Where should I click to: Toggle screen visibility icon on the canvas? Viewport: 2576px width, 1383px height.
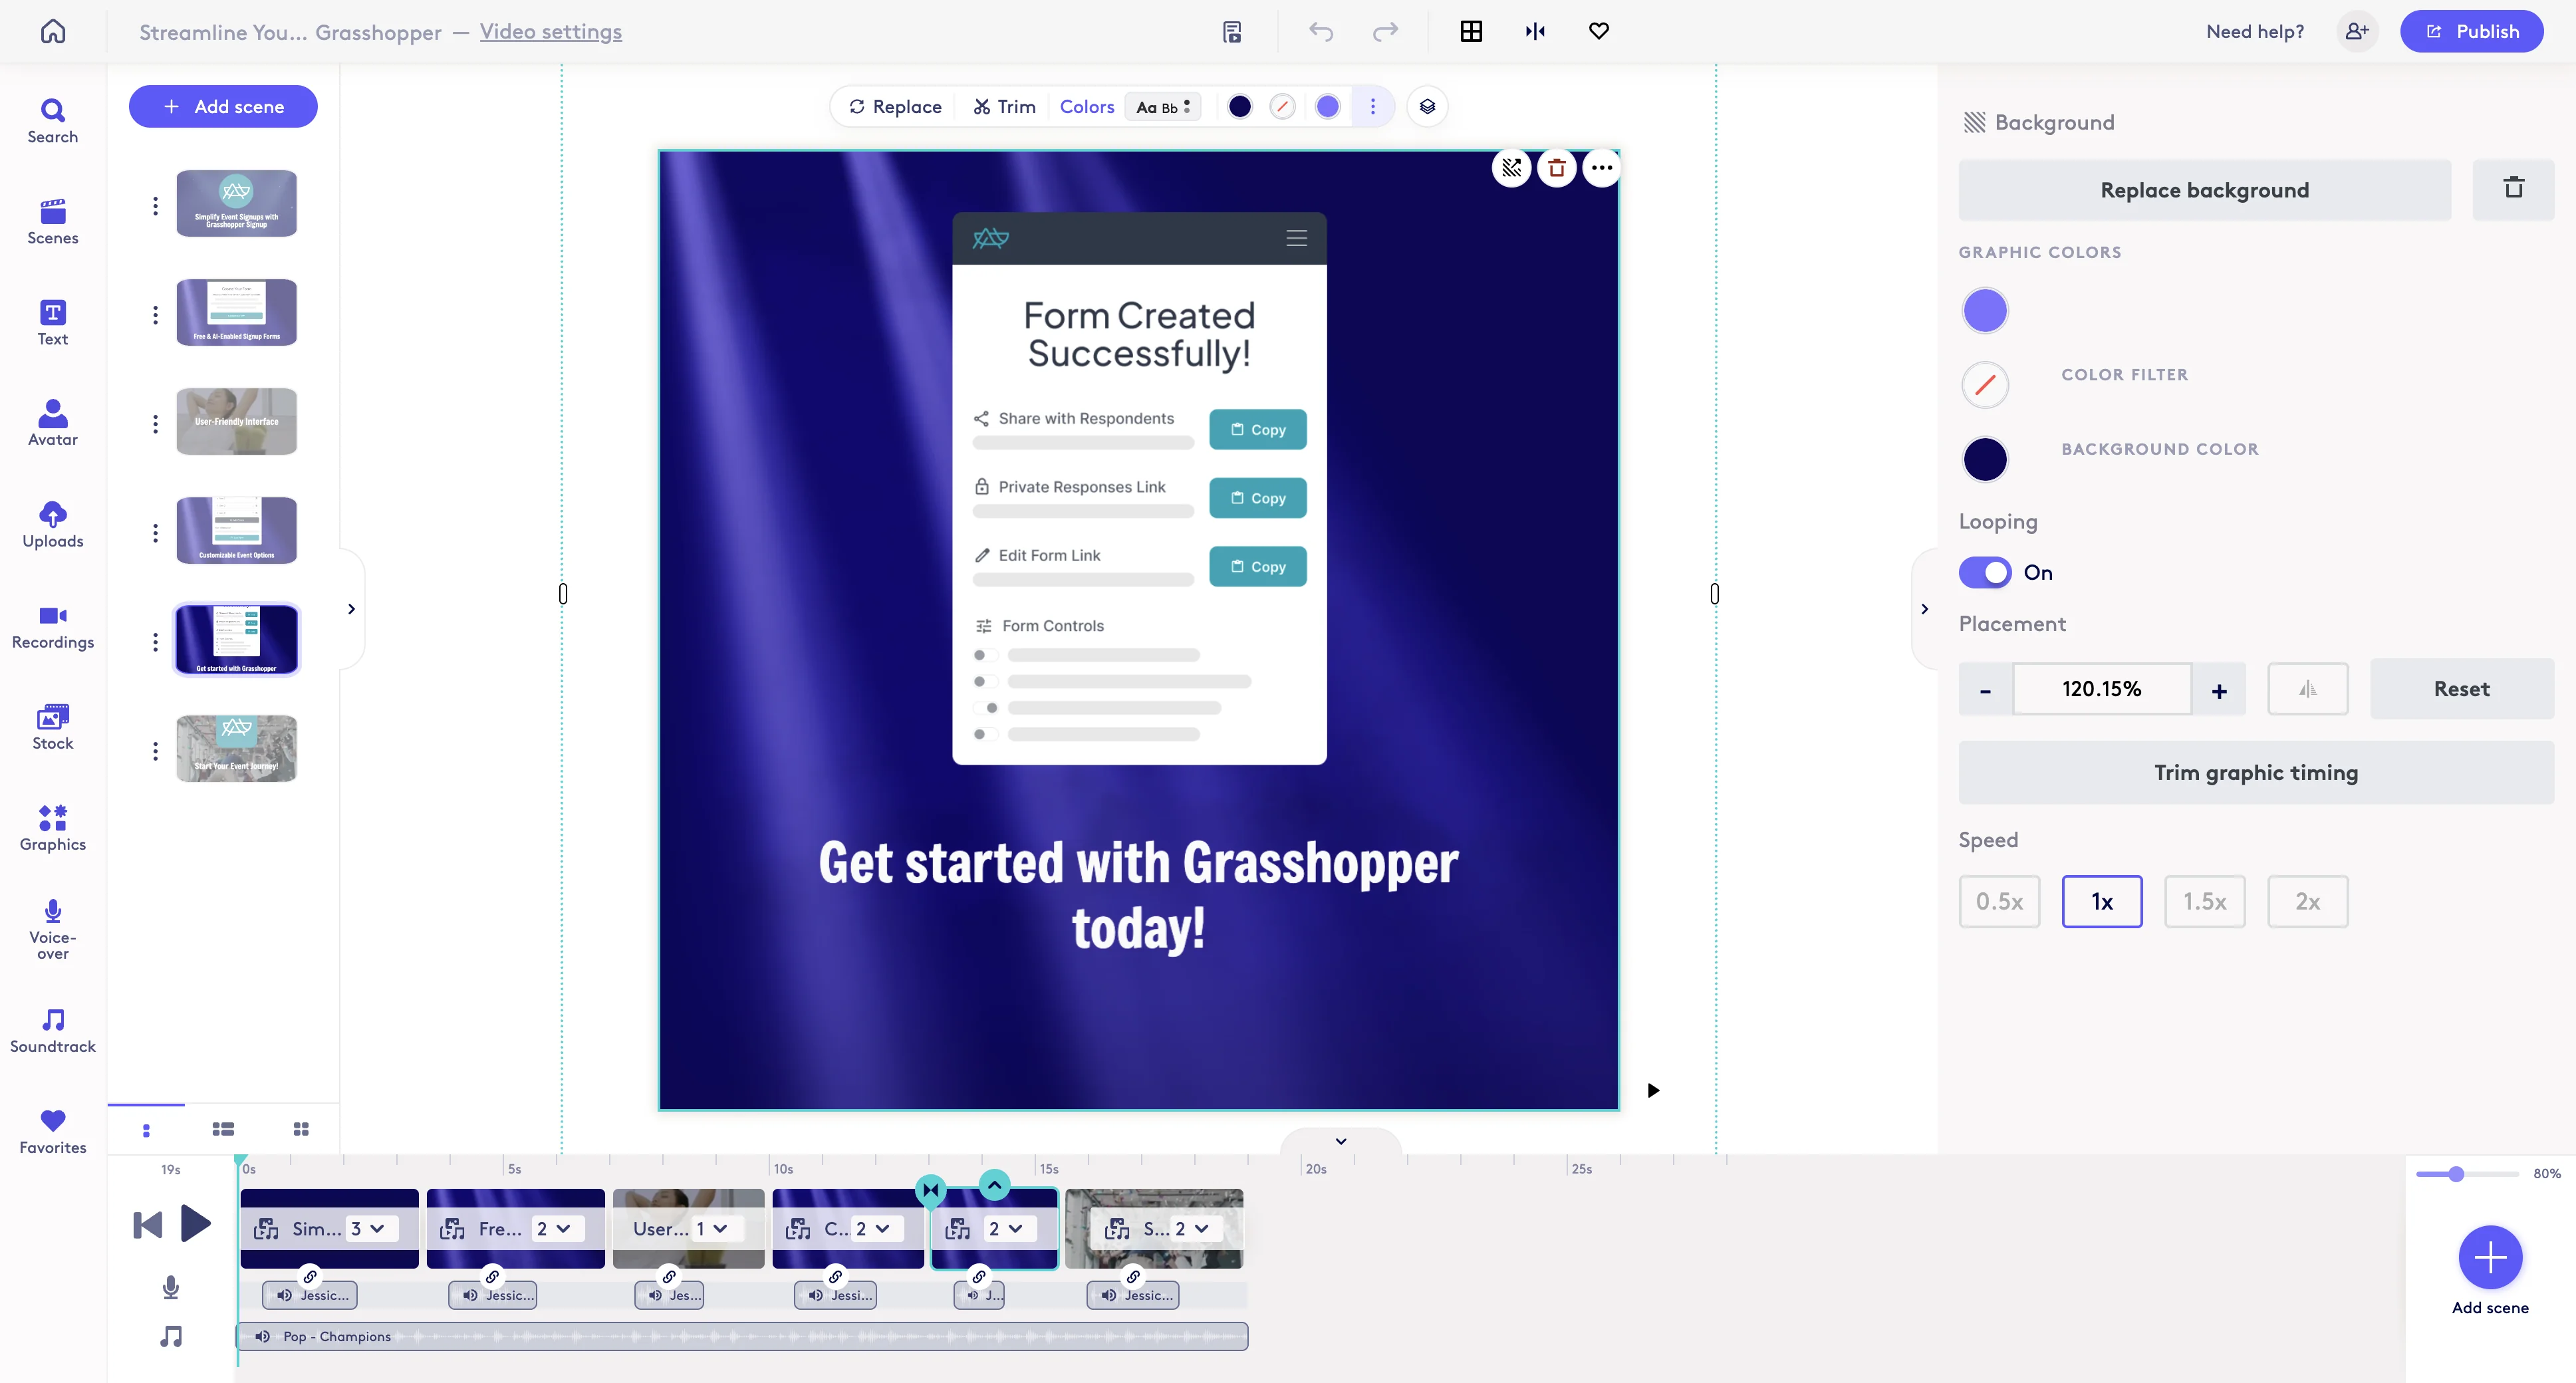pyautogui.click(x=1511, y=168)
